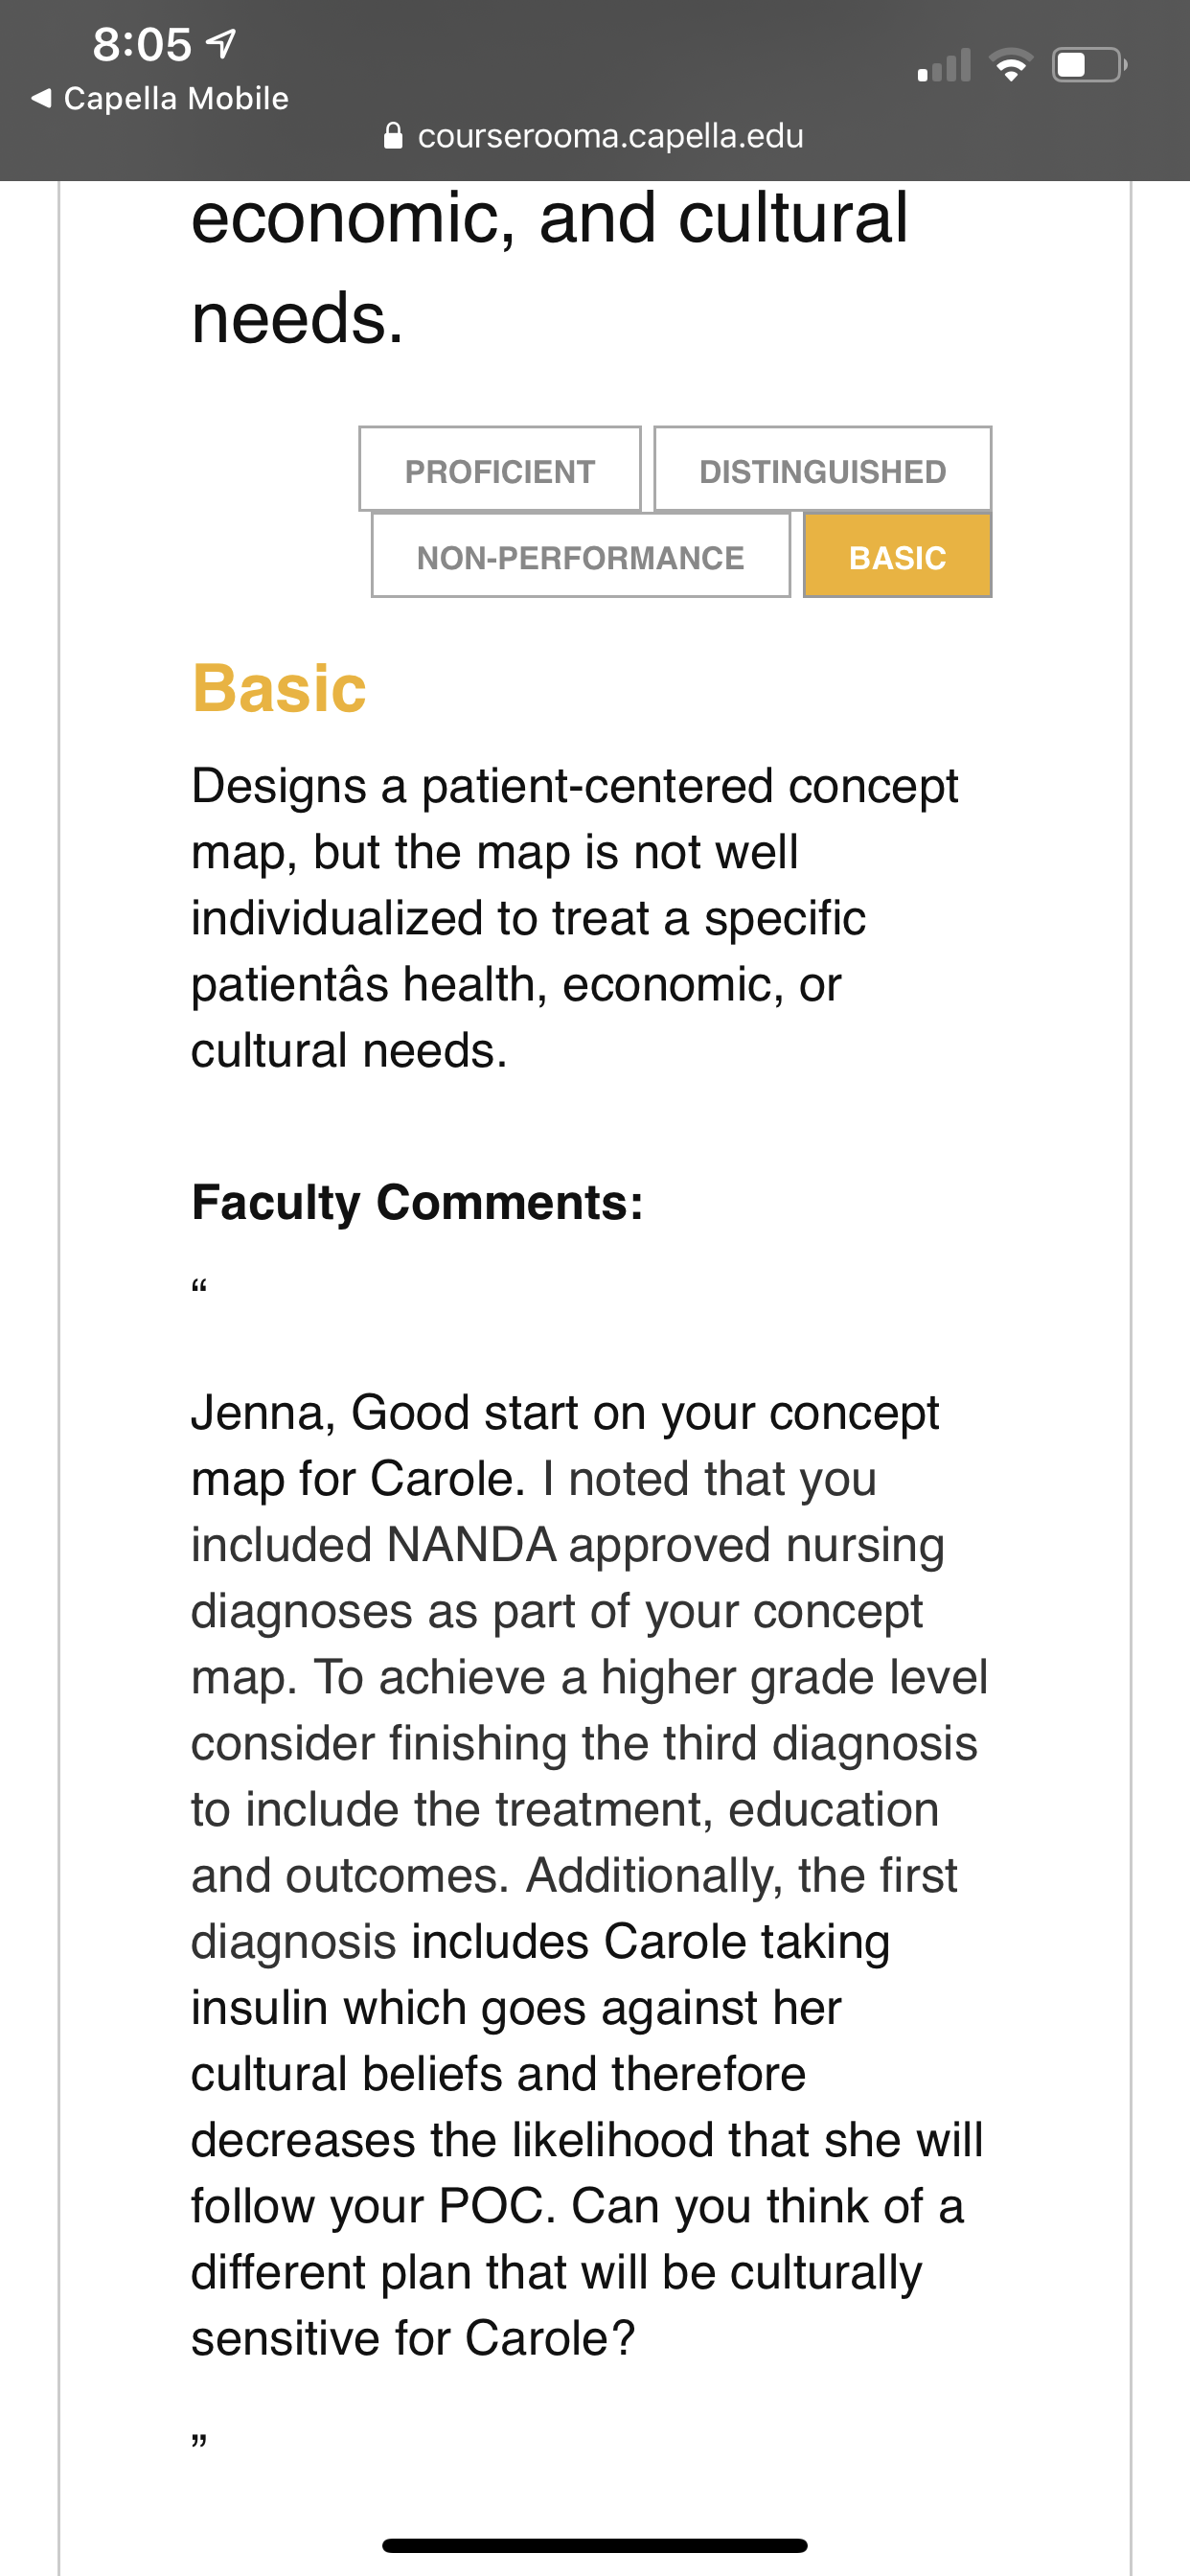Select the PROFICIENT rubric level
This screenshot has height=2576, width=1190.
[x=500, y=470]
